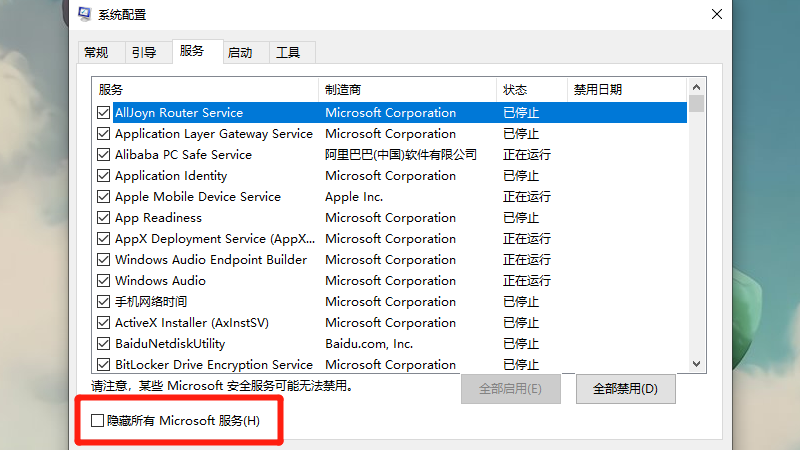
Task: Open the 工具 tab
Action: [x=288, y=52]
